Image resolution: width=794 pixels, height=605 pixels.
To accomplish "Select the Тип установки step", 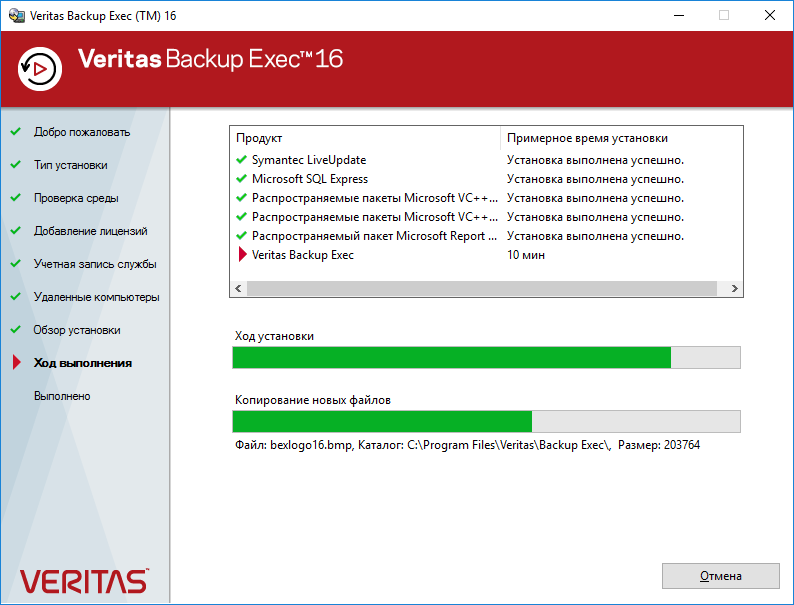I will coord(70,165).
